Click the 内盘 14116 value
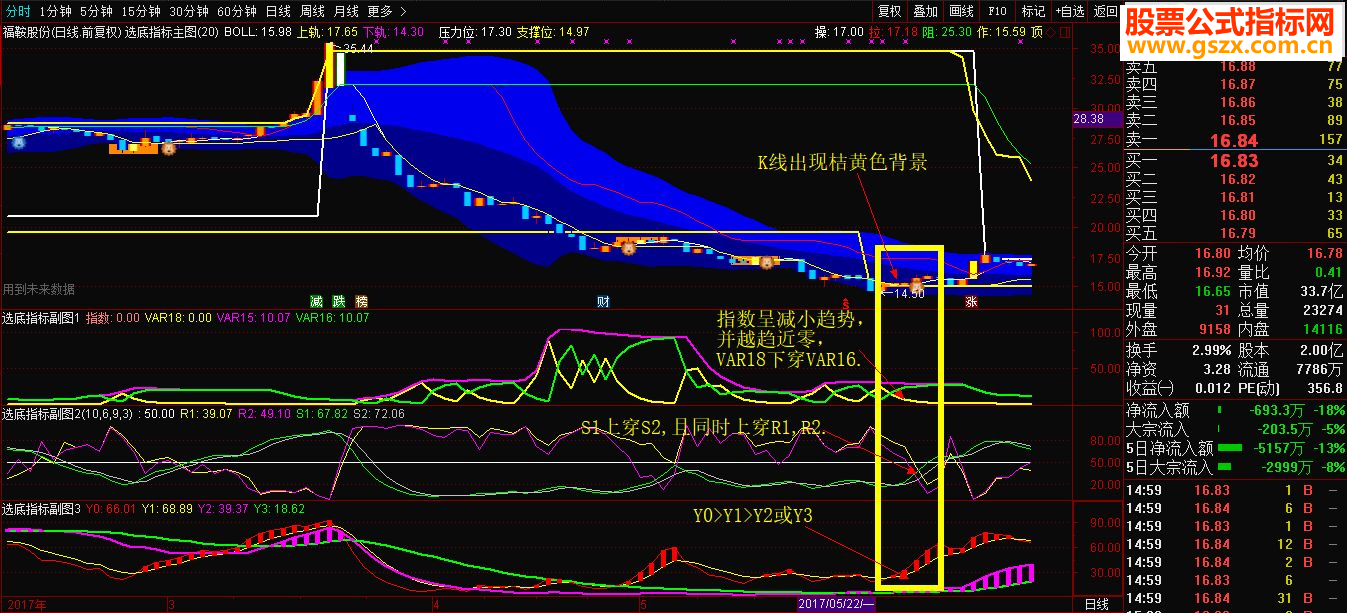The height and width of the screenshot is (613, 1347). [1322, 329]
